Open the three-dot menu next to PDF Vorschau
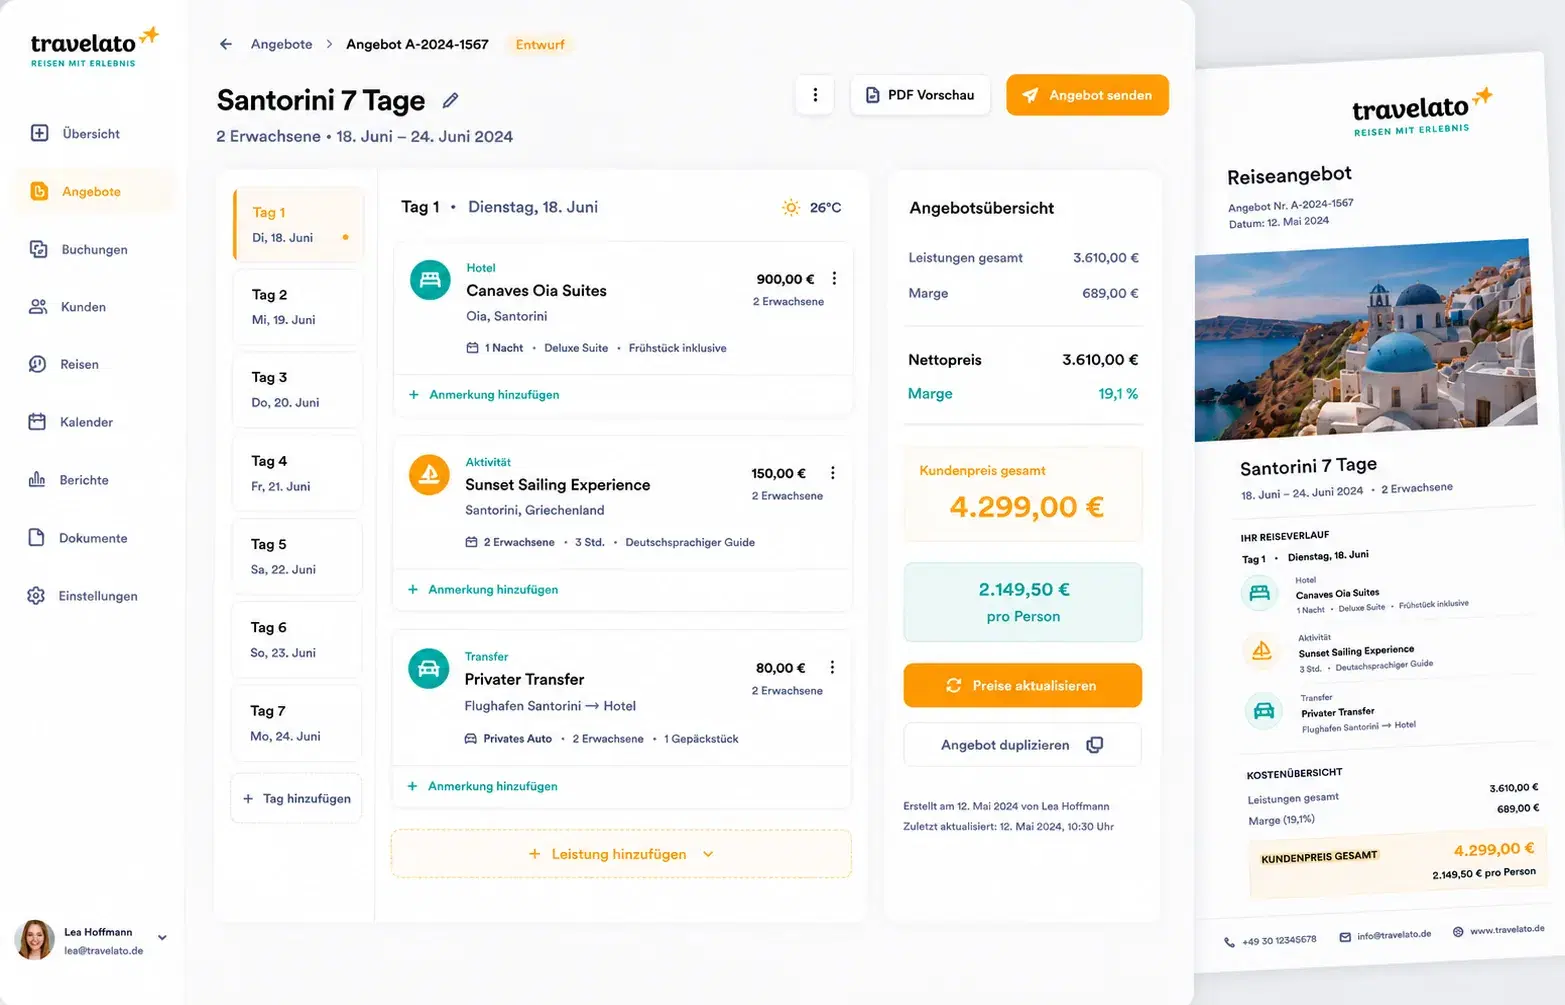The height and width of the screenshot is (1005, 1565). [815, 95]
